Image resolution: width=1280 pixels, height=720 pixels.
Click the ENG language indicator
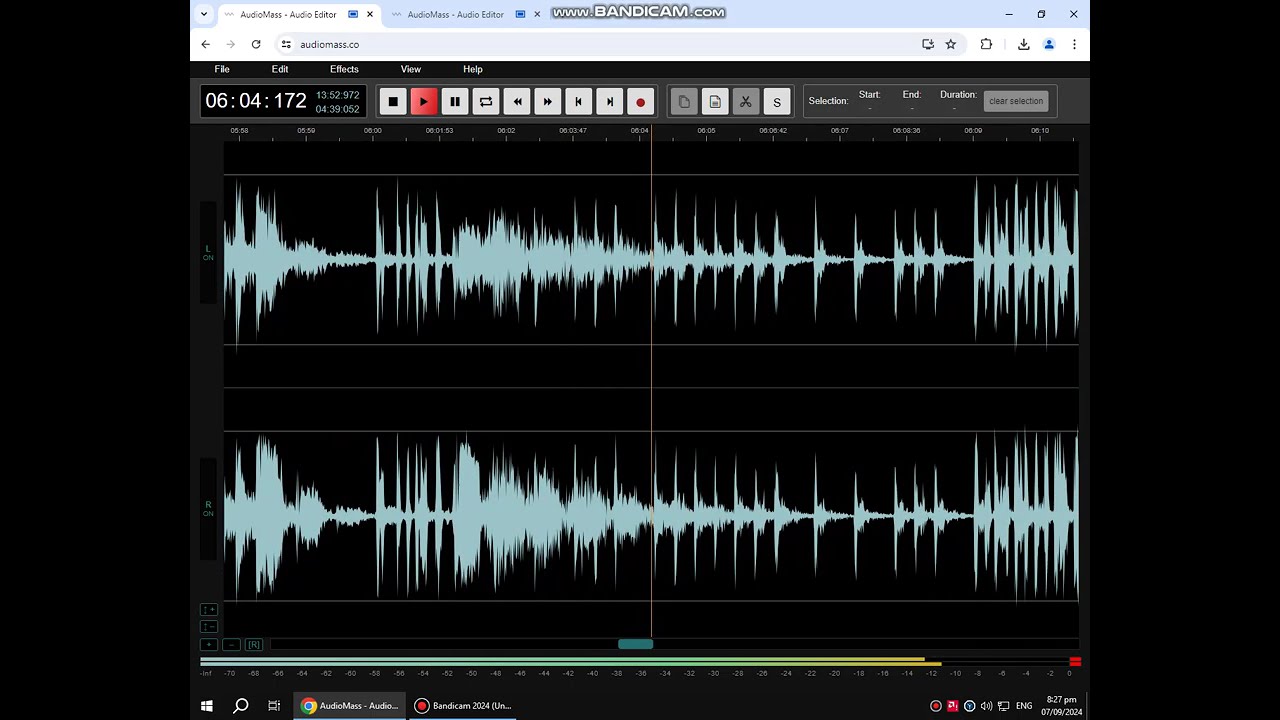click(x=1024, y=706)
